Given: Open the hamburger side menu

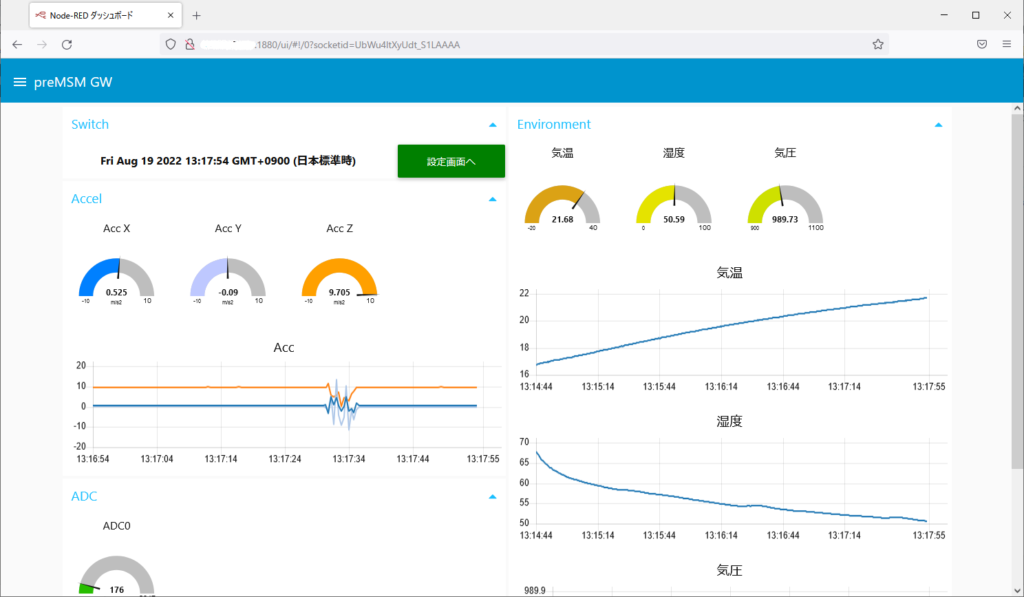Looking at the screenshot, I should point(19,82).
